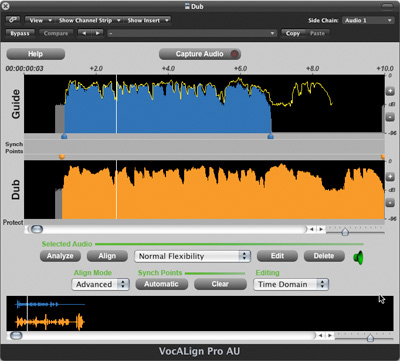Zoom out Dub waveform with minus button
Screen dimensions: 400x361
pyautogui.click(x=390, y=202)
